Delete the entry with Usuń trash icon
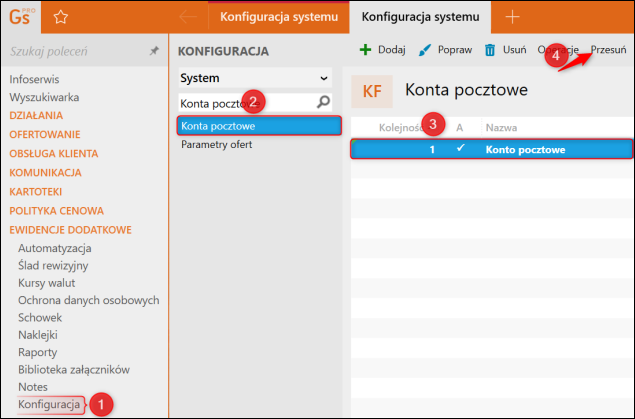Viewport: 635px width, 419px height. 505,50
